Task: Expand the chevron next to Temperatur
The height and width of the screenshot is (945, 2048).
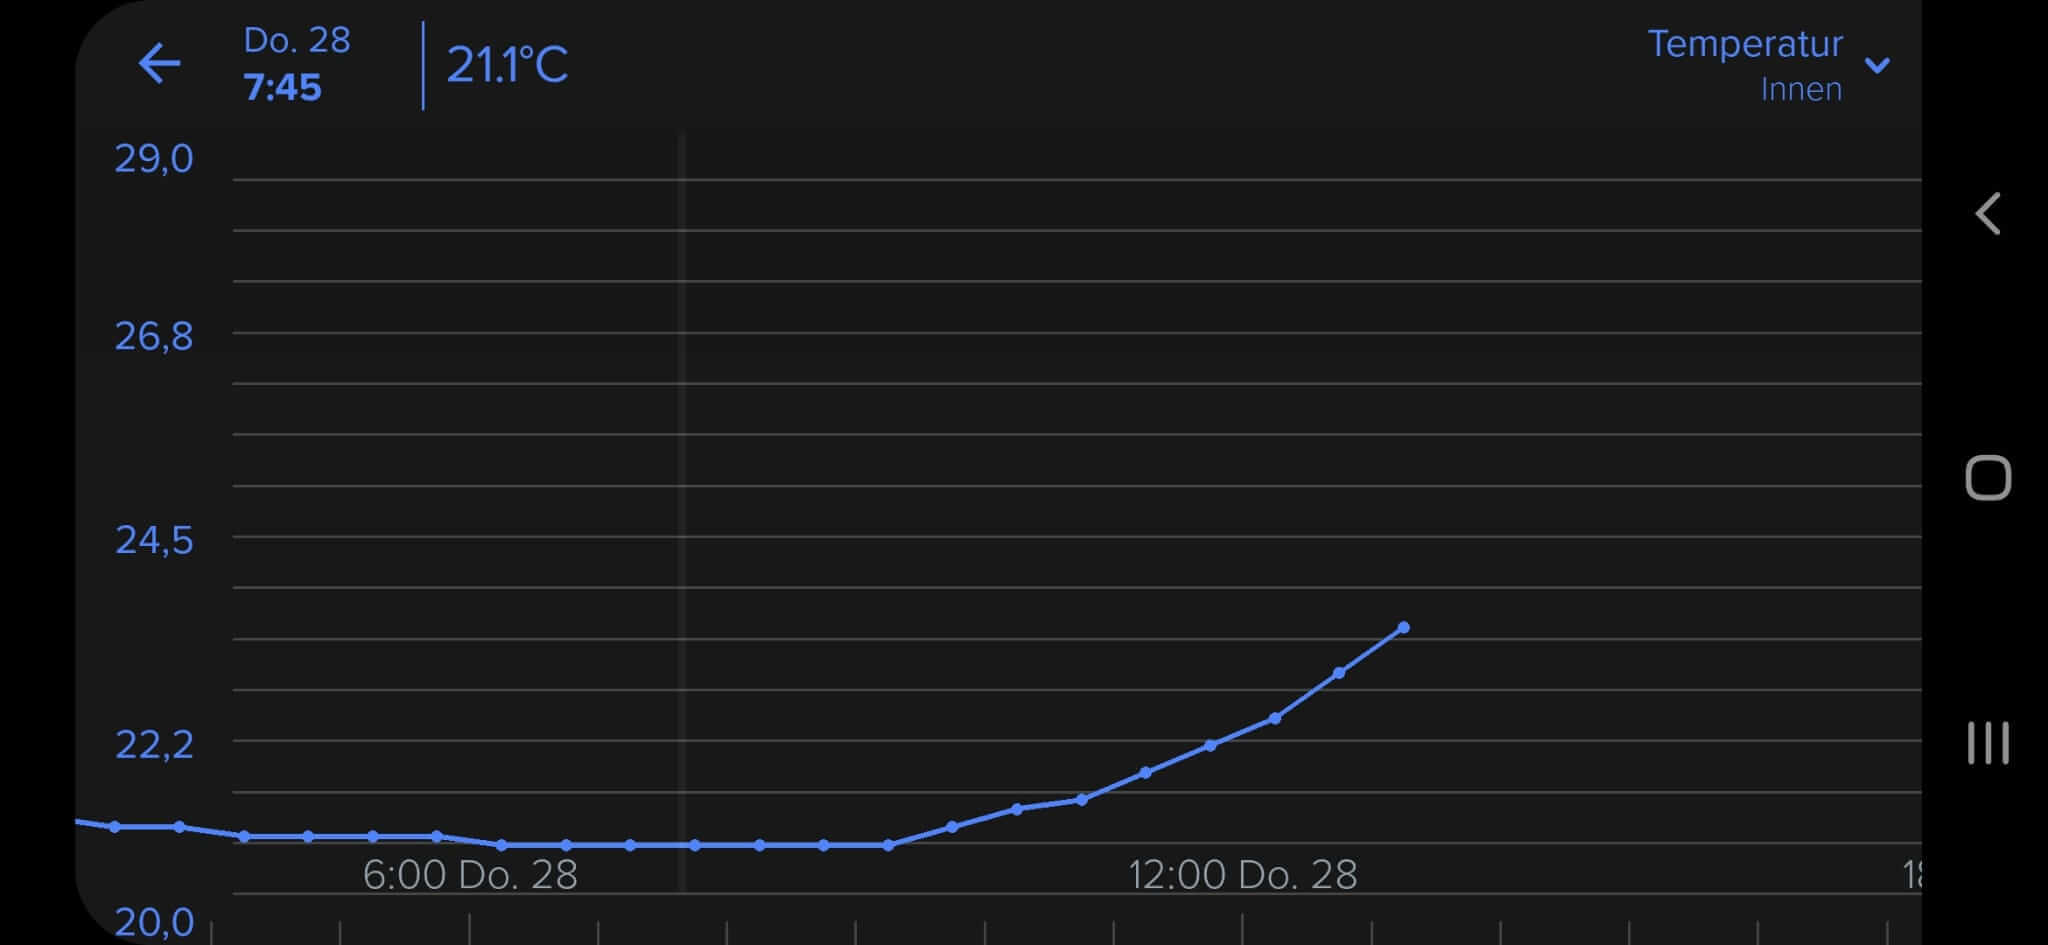Action: click(x=1877, y=66)
